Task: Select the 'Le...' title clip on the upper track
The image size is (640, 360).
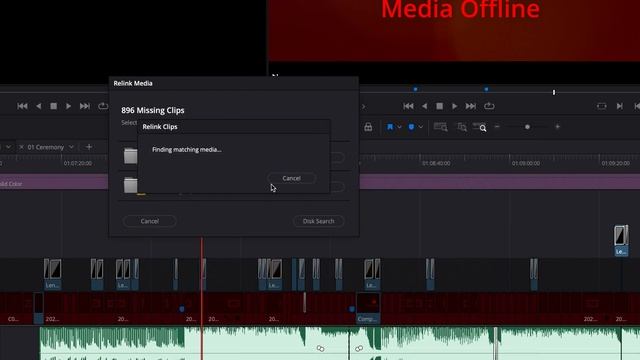Action: [621, 241]
